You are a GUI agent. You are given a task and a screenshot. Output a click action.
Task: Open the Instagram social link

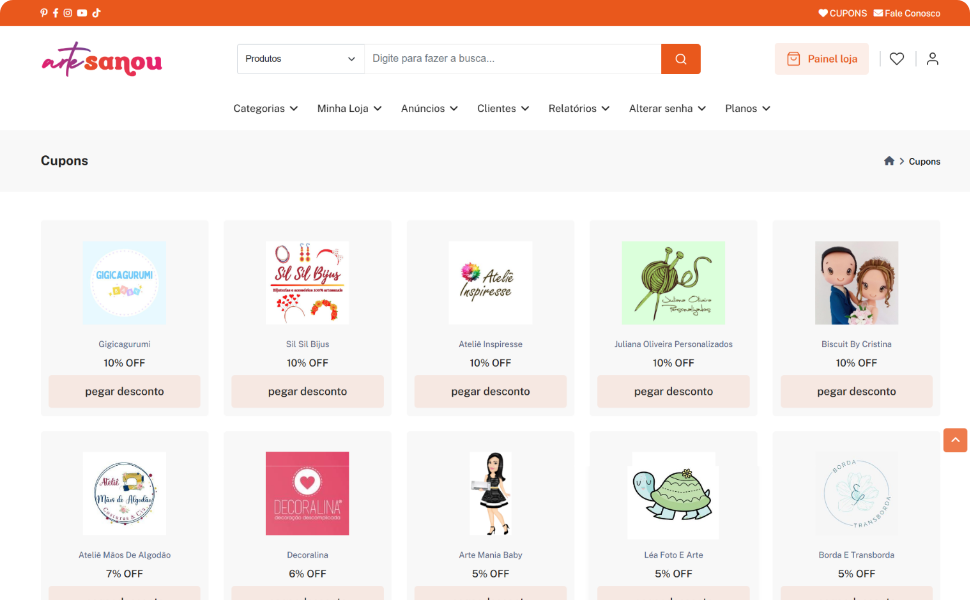pyautogui.click(x=68, y=13)
